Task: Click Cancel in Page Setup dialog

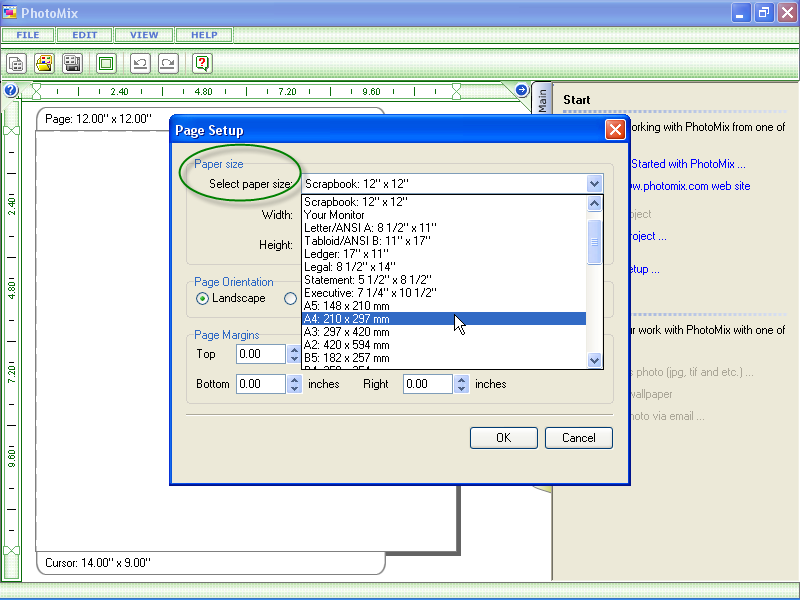Action: (579, 438)
